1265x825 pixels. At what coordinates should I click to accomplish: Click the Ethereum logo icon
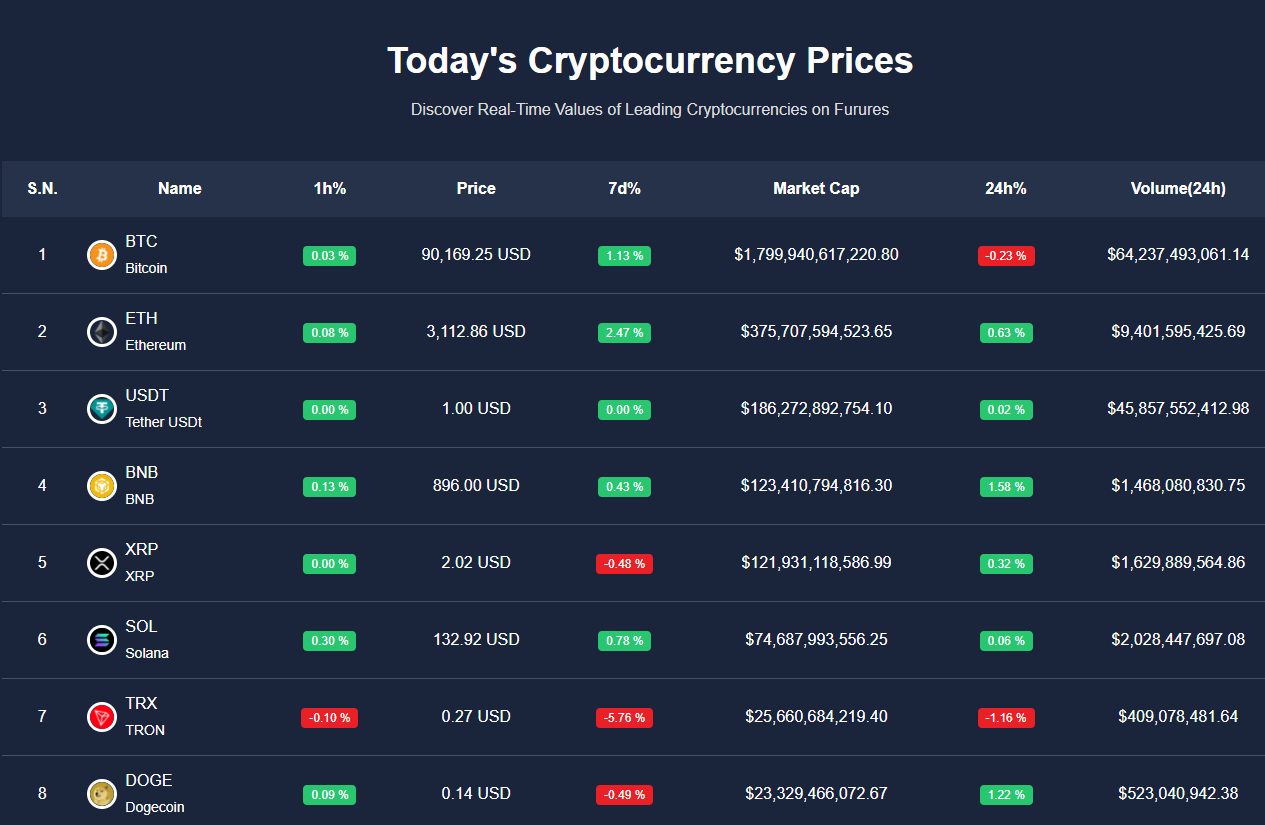pyautogui.click(x=102, y=332)
